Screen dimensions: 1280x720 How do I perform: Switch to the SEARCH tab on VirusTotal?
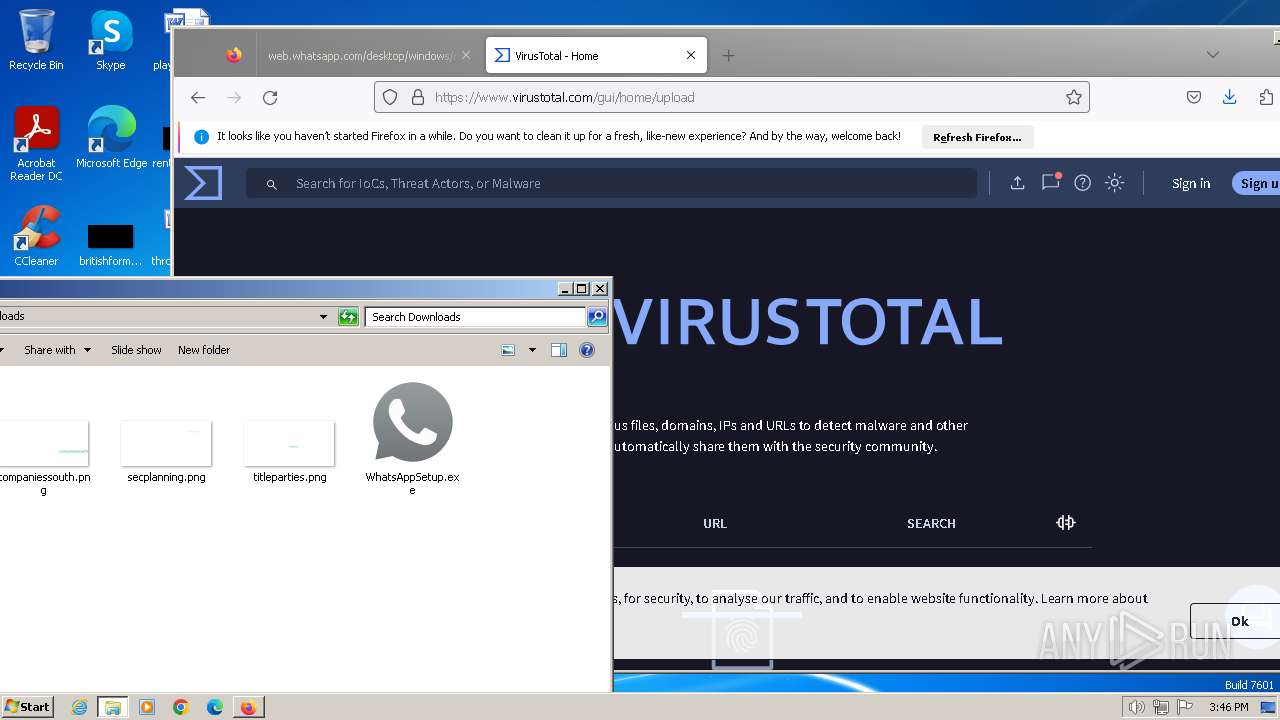click(931, 523)
